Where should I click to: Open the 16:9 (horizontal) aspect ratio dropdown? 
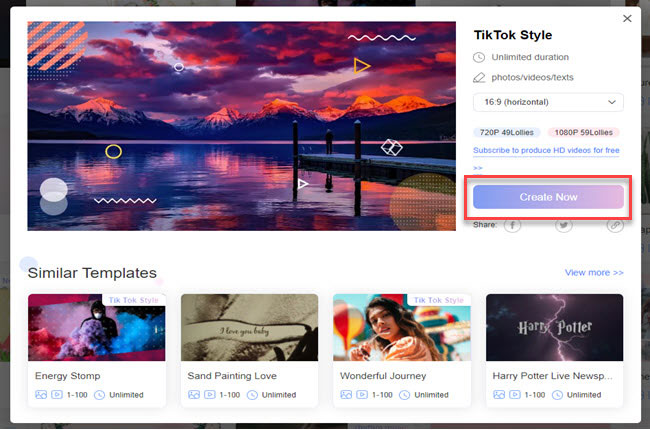[x=548, y=102]
